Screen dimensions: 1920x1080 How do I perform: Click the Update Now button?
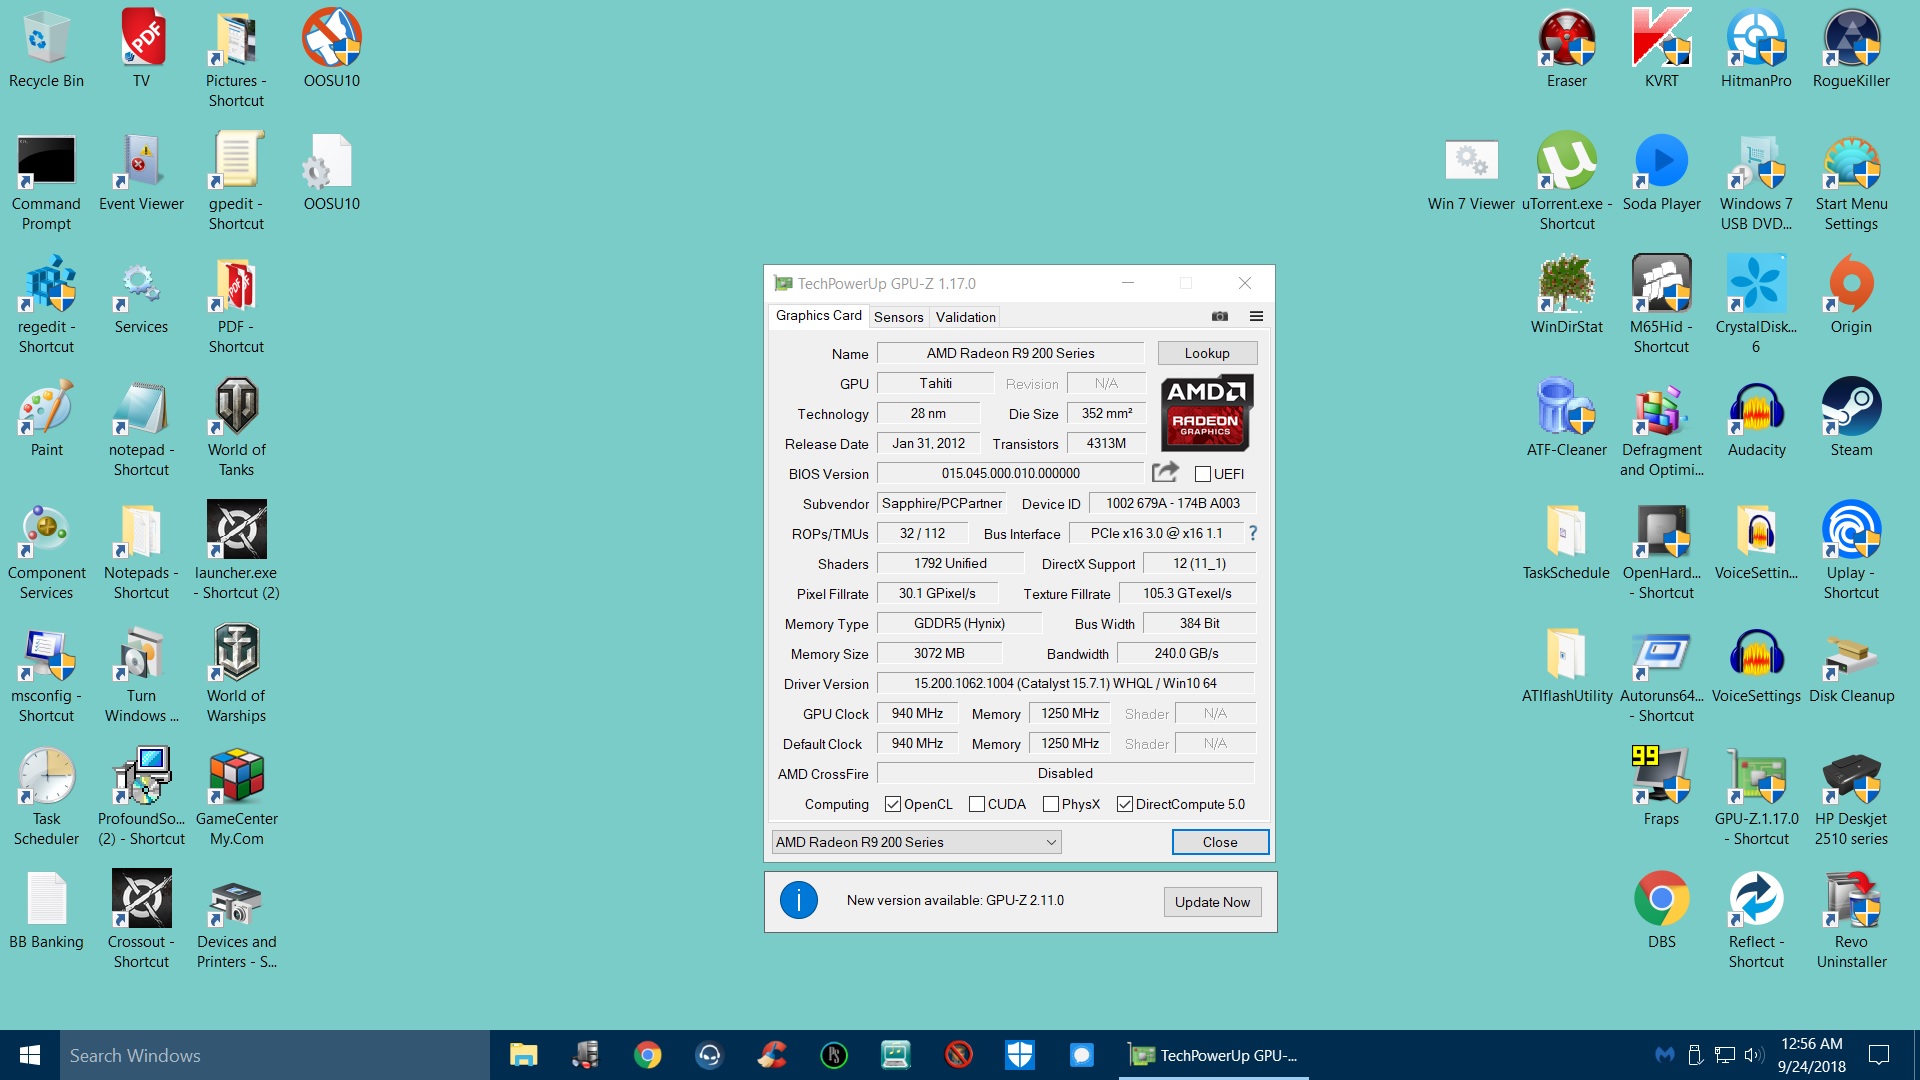click(x=1212, y=902)
